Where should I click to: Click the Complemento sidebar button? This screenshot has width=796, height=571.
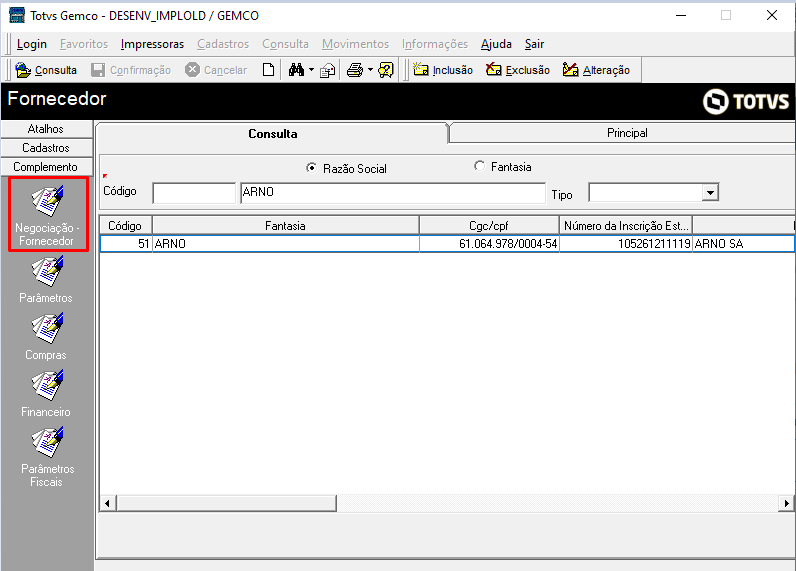click(x=46, y=167)
